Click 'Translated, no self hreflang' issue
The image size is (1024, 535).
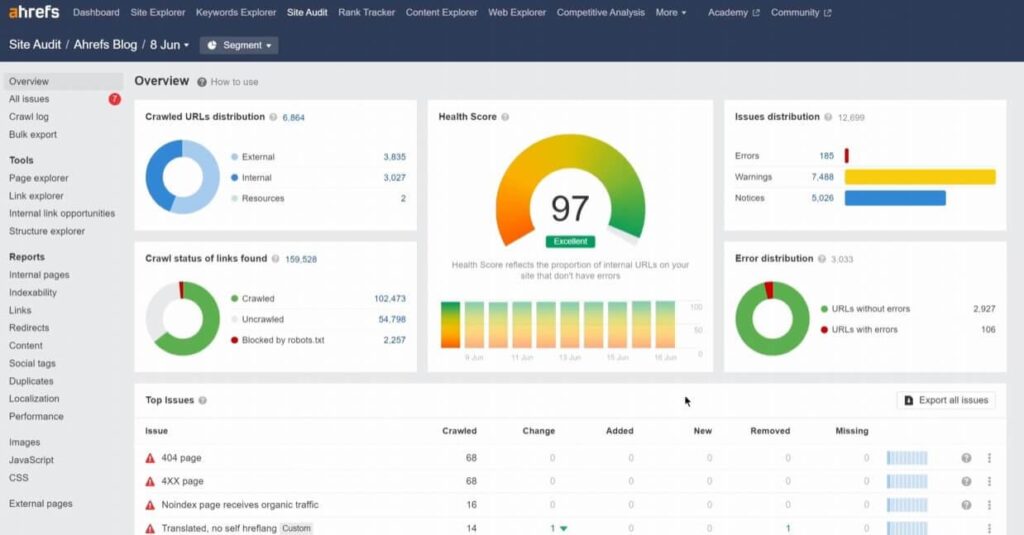coord(219,528)
